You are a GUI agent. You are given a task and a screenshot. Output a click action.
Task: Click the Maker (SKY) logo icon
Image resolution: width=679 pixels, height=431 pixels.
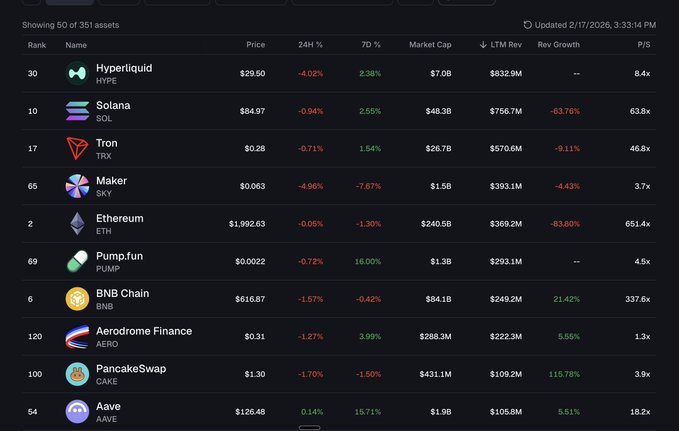coord(77,186)
